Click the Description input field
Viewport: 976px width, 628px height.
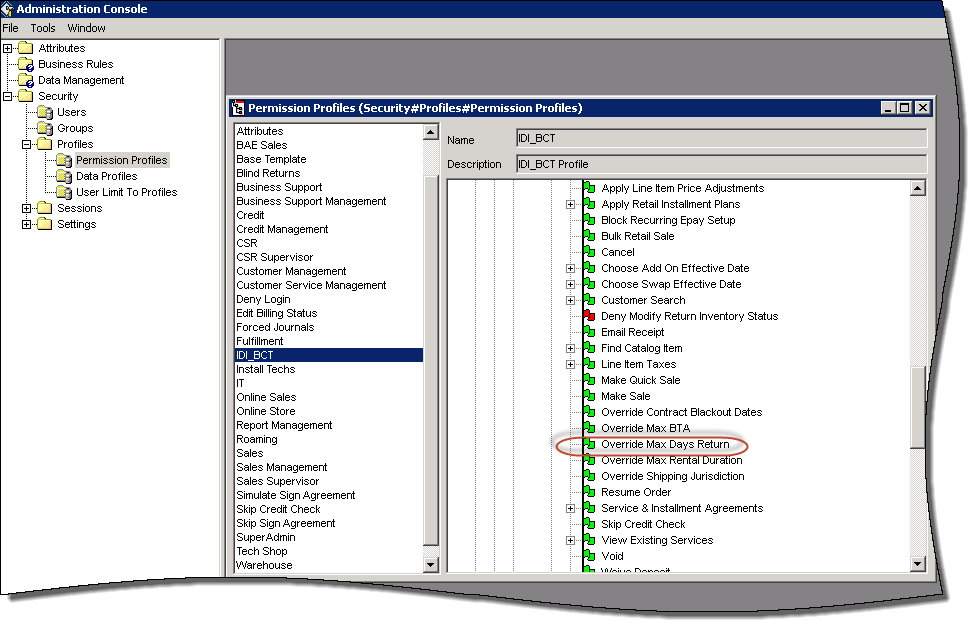pos(720,164)
